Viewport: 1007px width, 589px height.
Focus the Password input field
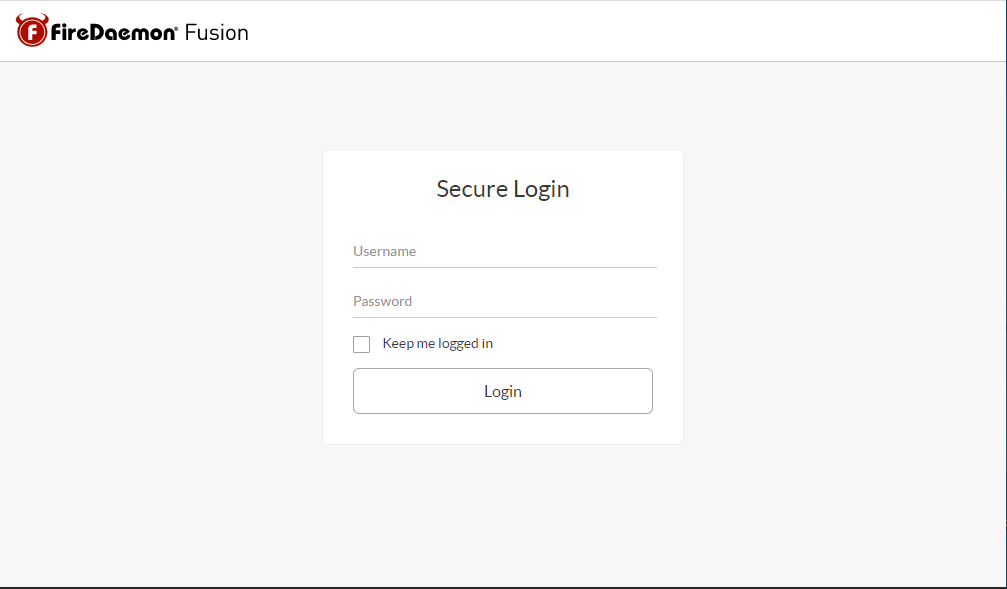[x=504, y=302]
